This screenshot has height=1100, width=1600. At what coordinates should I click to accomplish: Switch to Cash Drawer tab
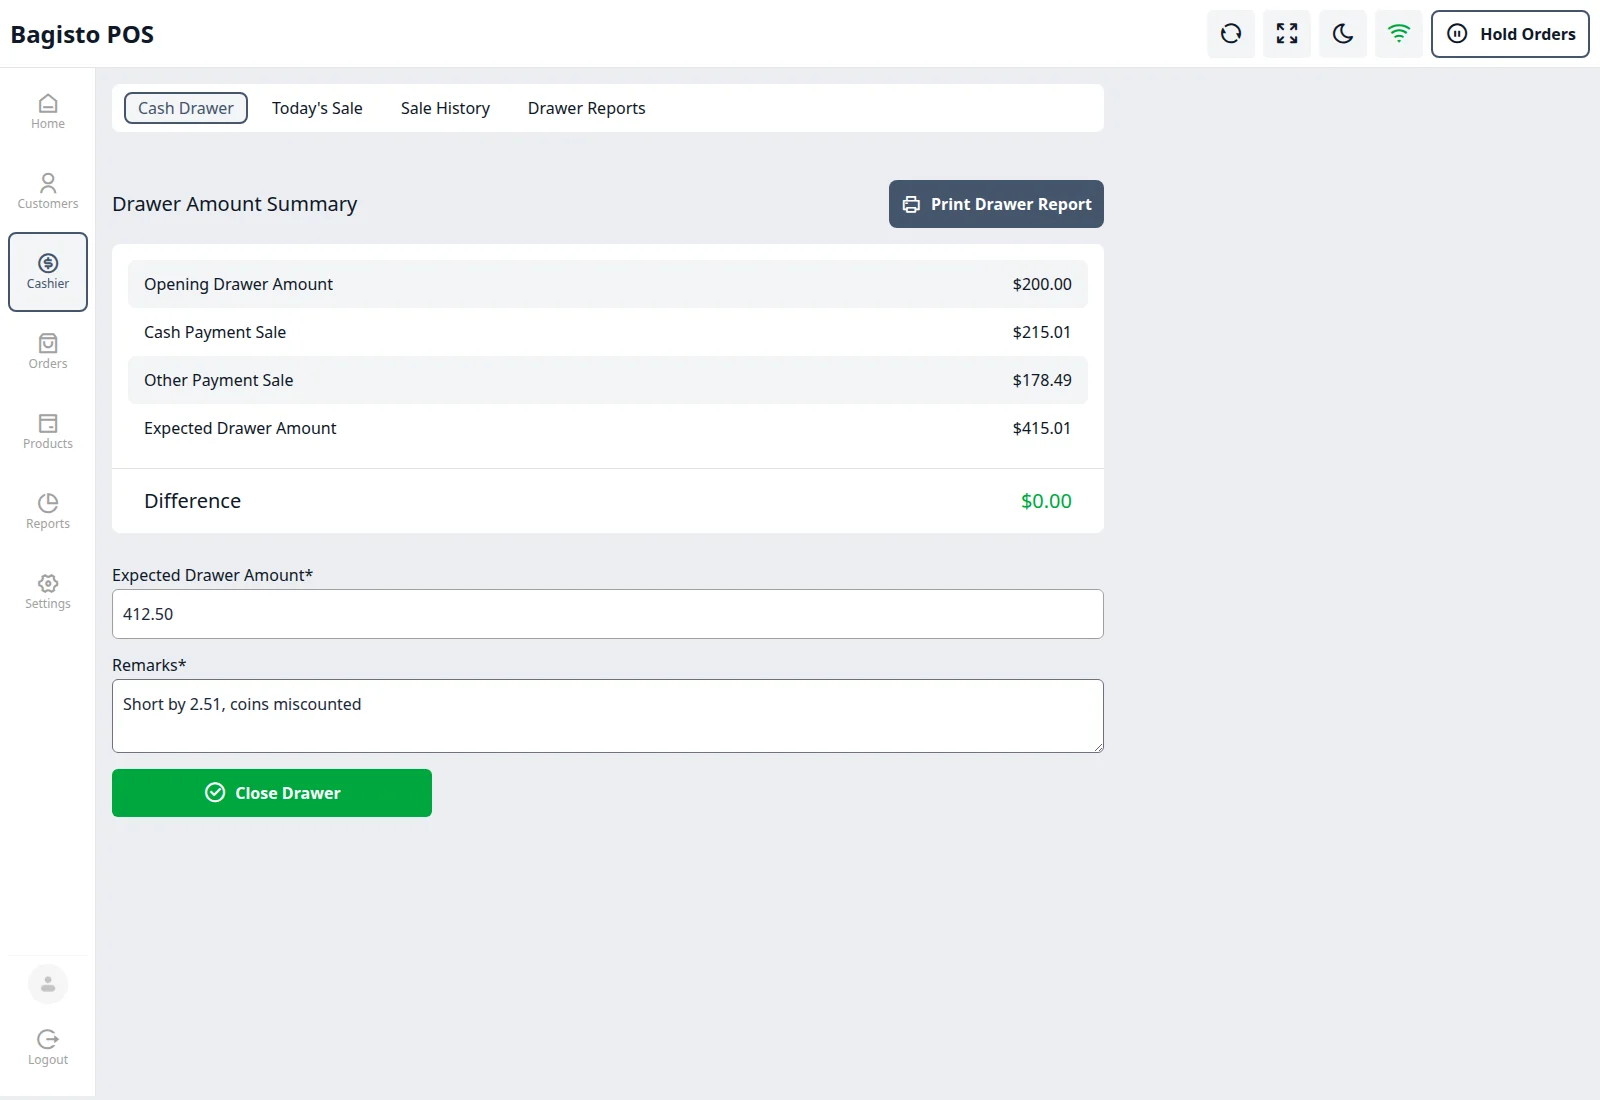186,108
